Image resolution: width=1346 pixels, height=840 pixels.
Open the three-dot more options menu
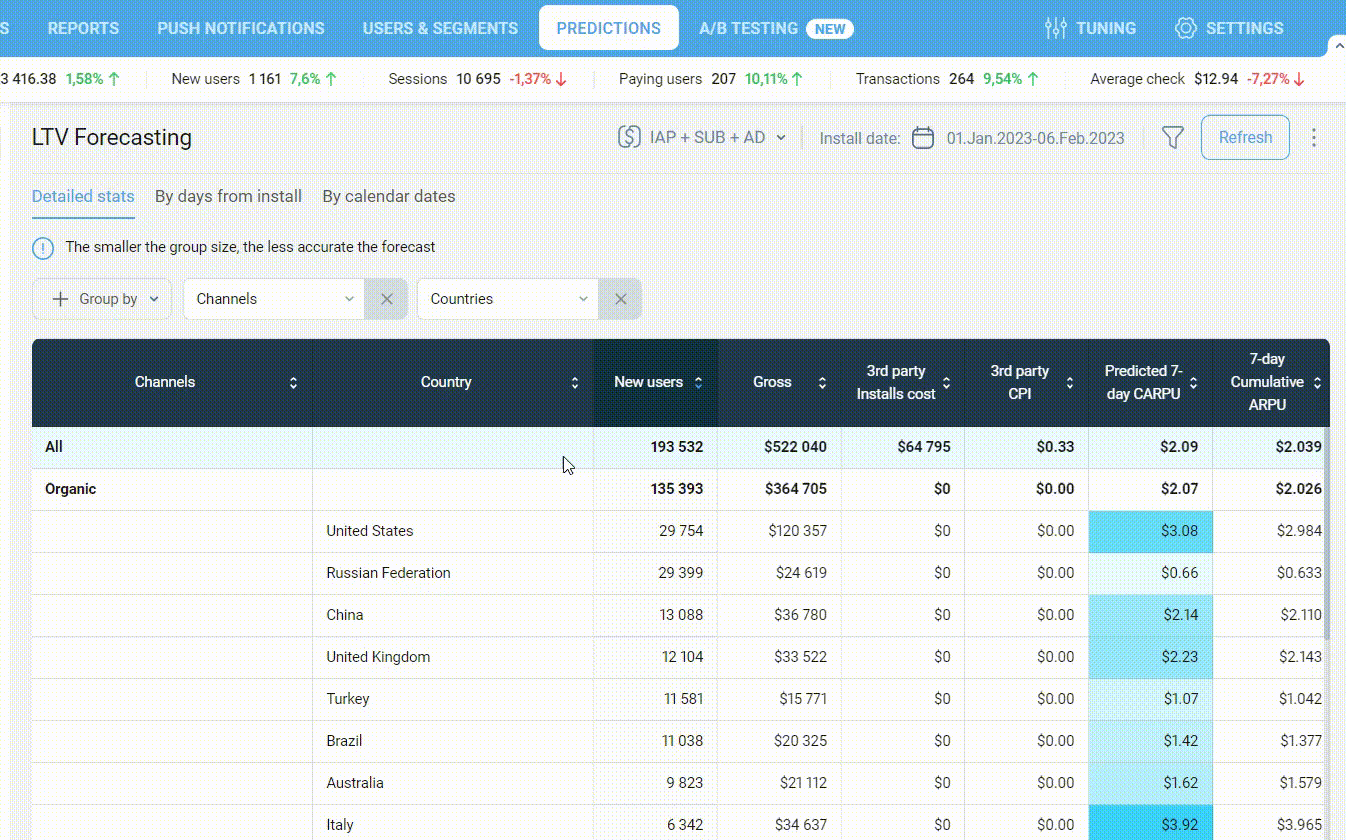pyautogui.click(x=1314, y=138)
